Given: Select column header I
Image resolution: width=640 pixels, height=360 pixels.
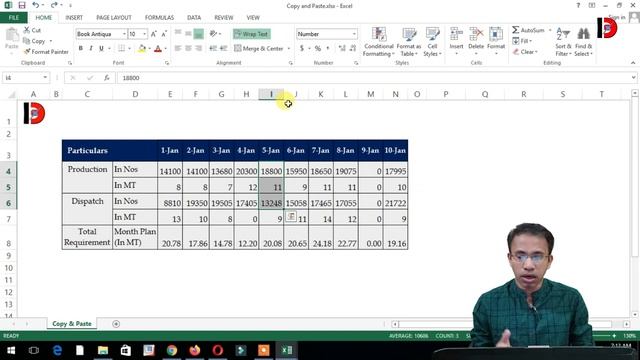Looking at the screenshot, I should [x=271, y=94].
